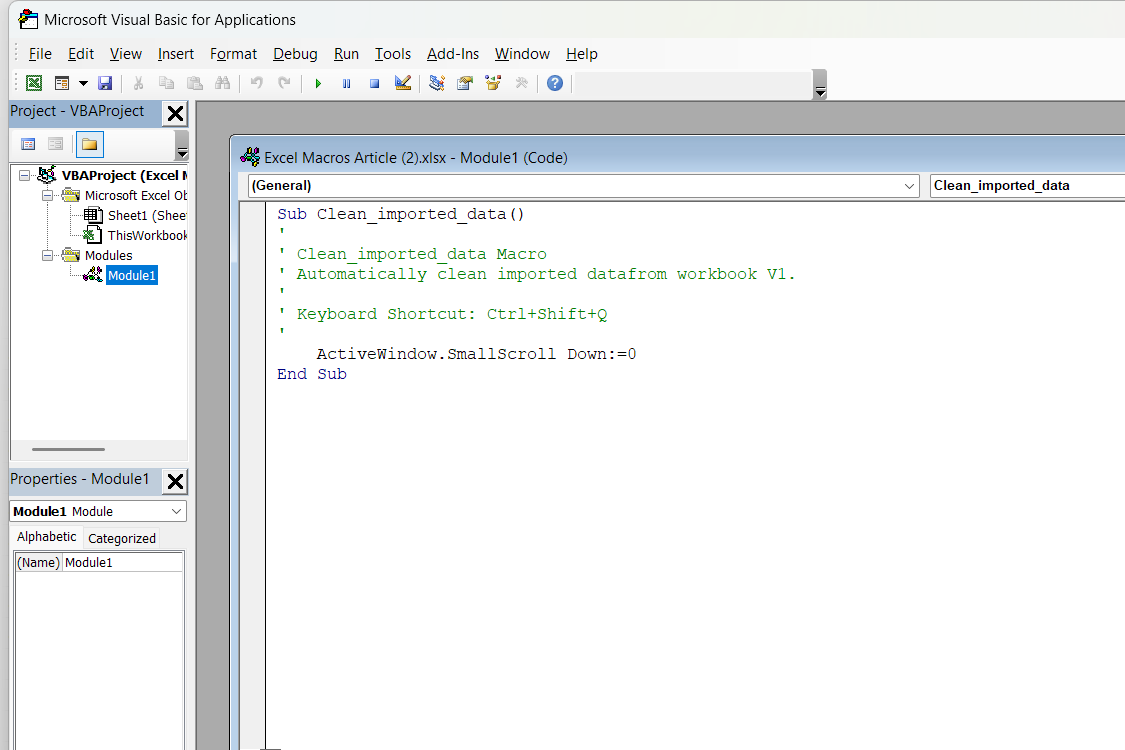Click the code margin indicator bar

coord(253,474)
